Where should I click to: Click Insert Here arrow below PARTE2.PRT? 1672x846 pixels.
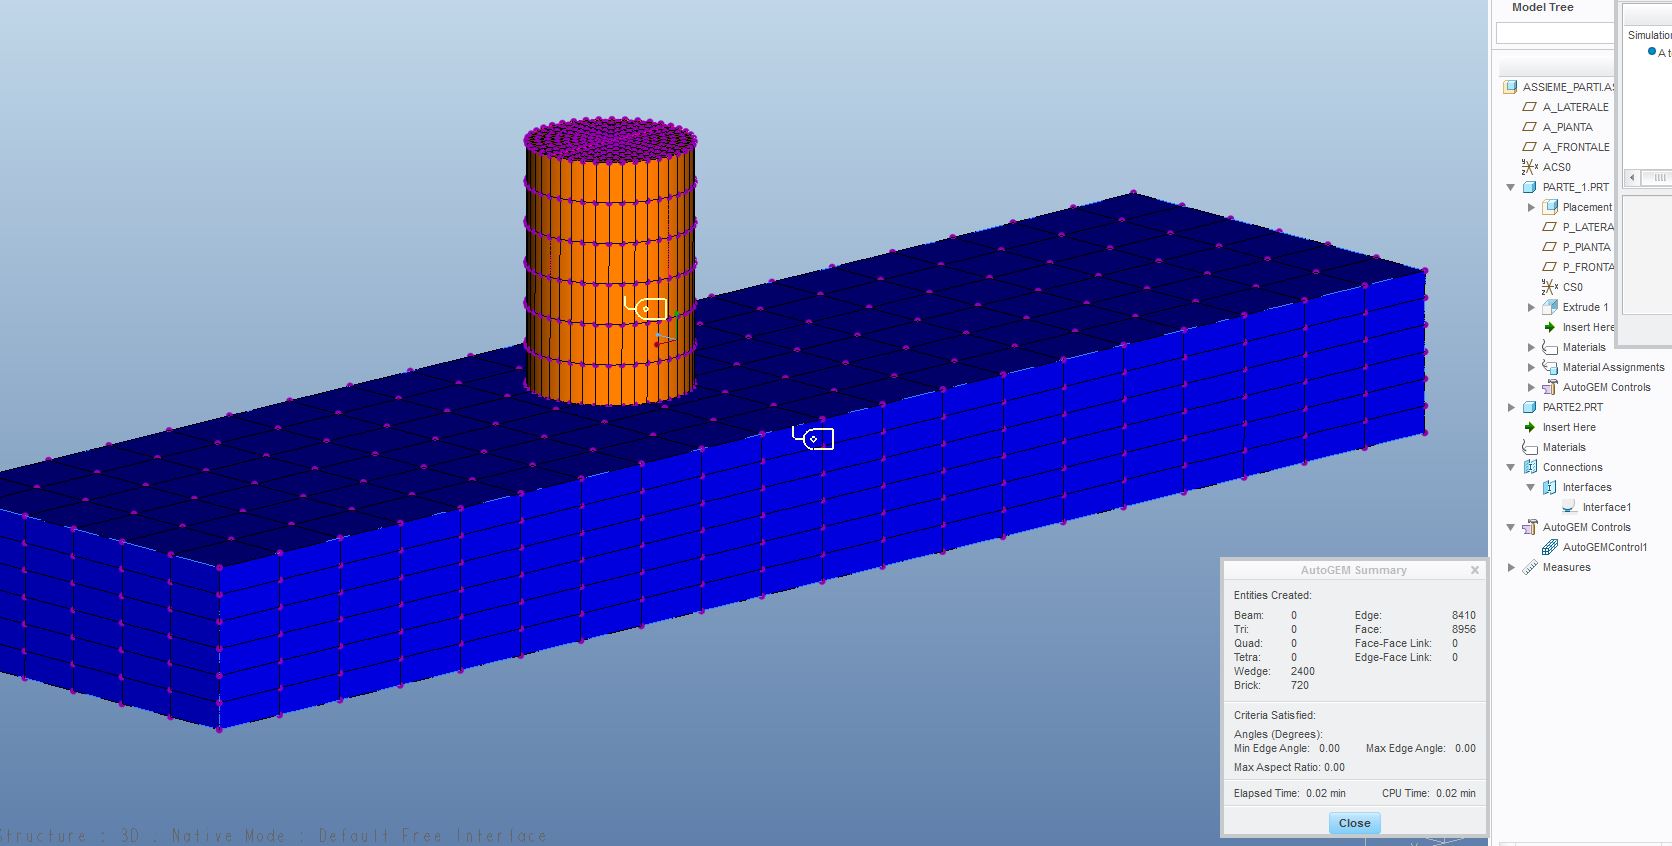(1529, 427)
